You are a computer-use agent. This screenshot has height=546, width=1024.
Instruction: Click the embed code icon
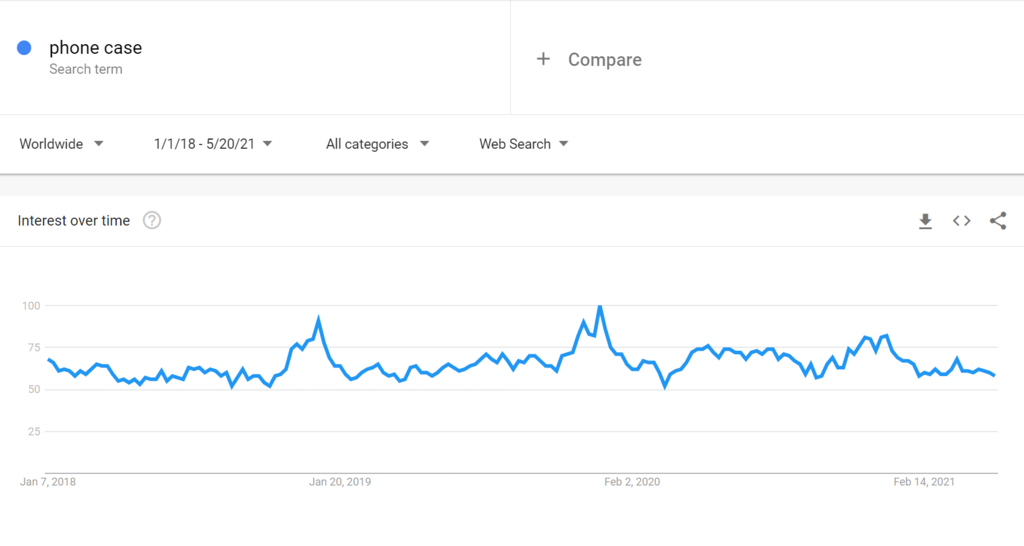tap(961, 221)
